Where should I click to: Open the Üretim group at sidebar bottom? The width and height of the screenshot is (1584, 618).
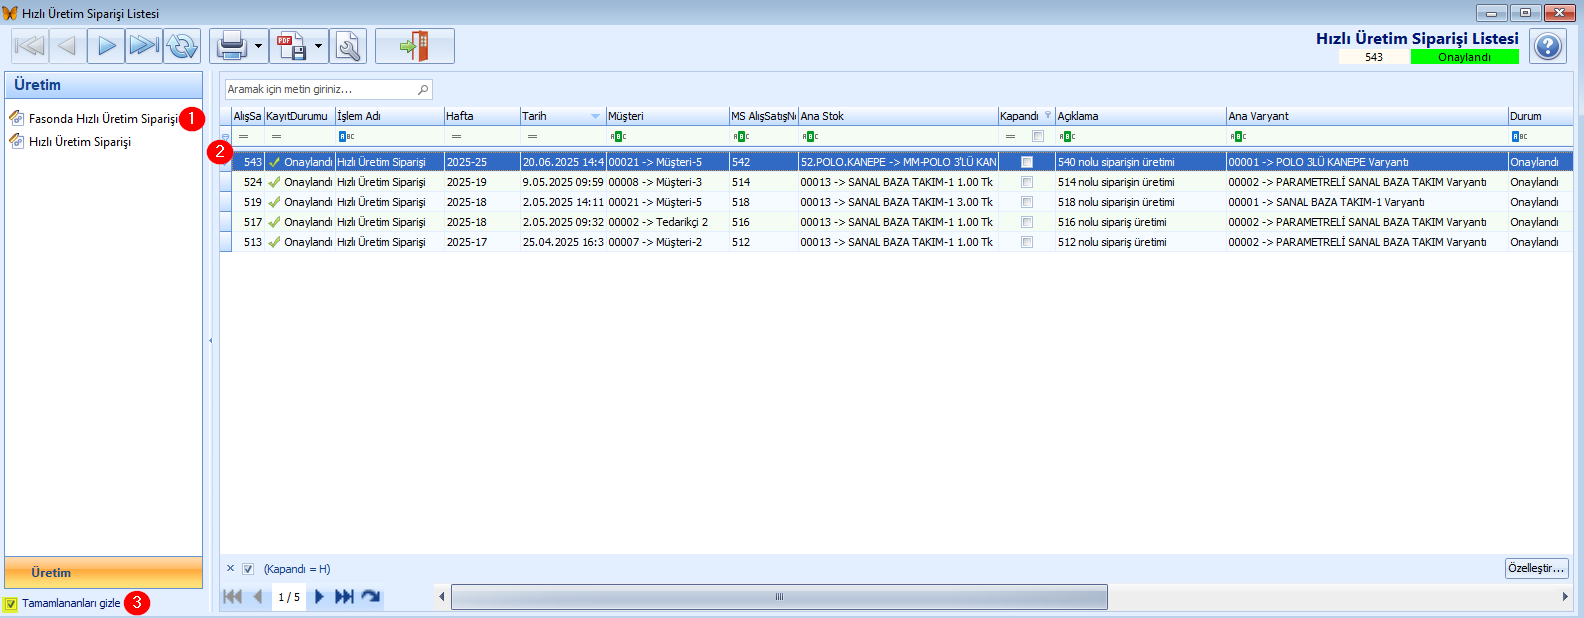pyautogui.click(x=103, y=573)
